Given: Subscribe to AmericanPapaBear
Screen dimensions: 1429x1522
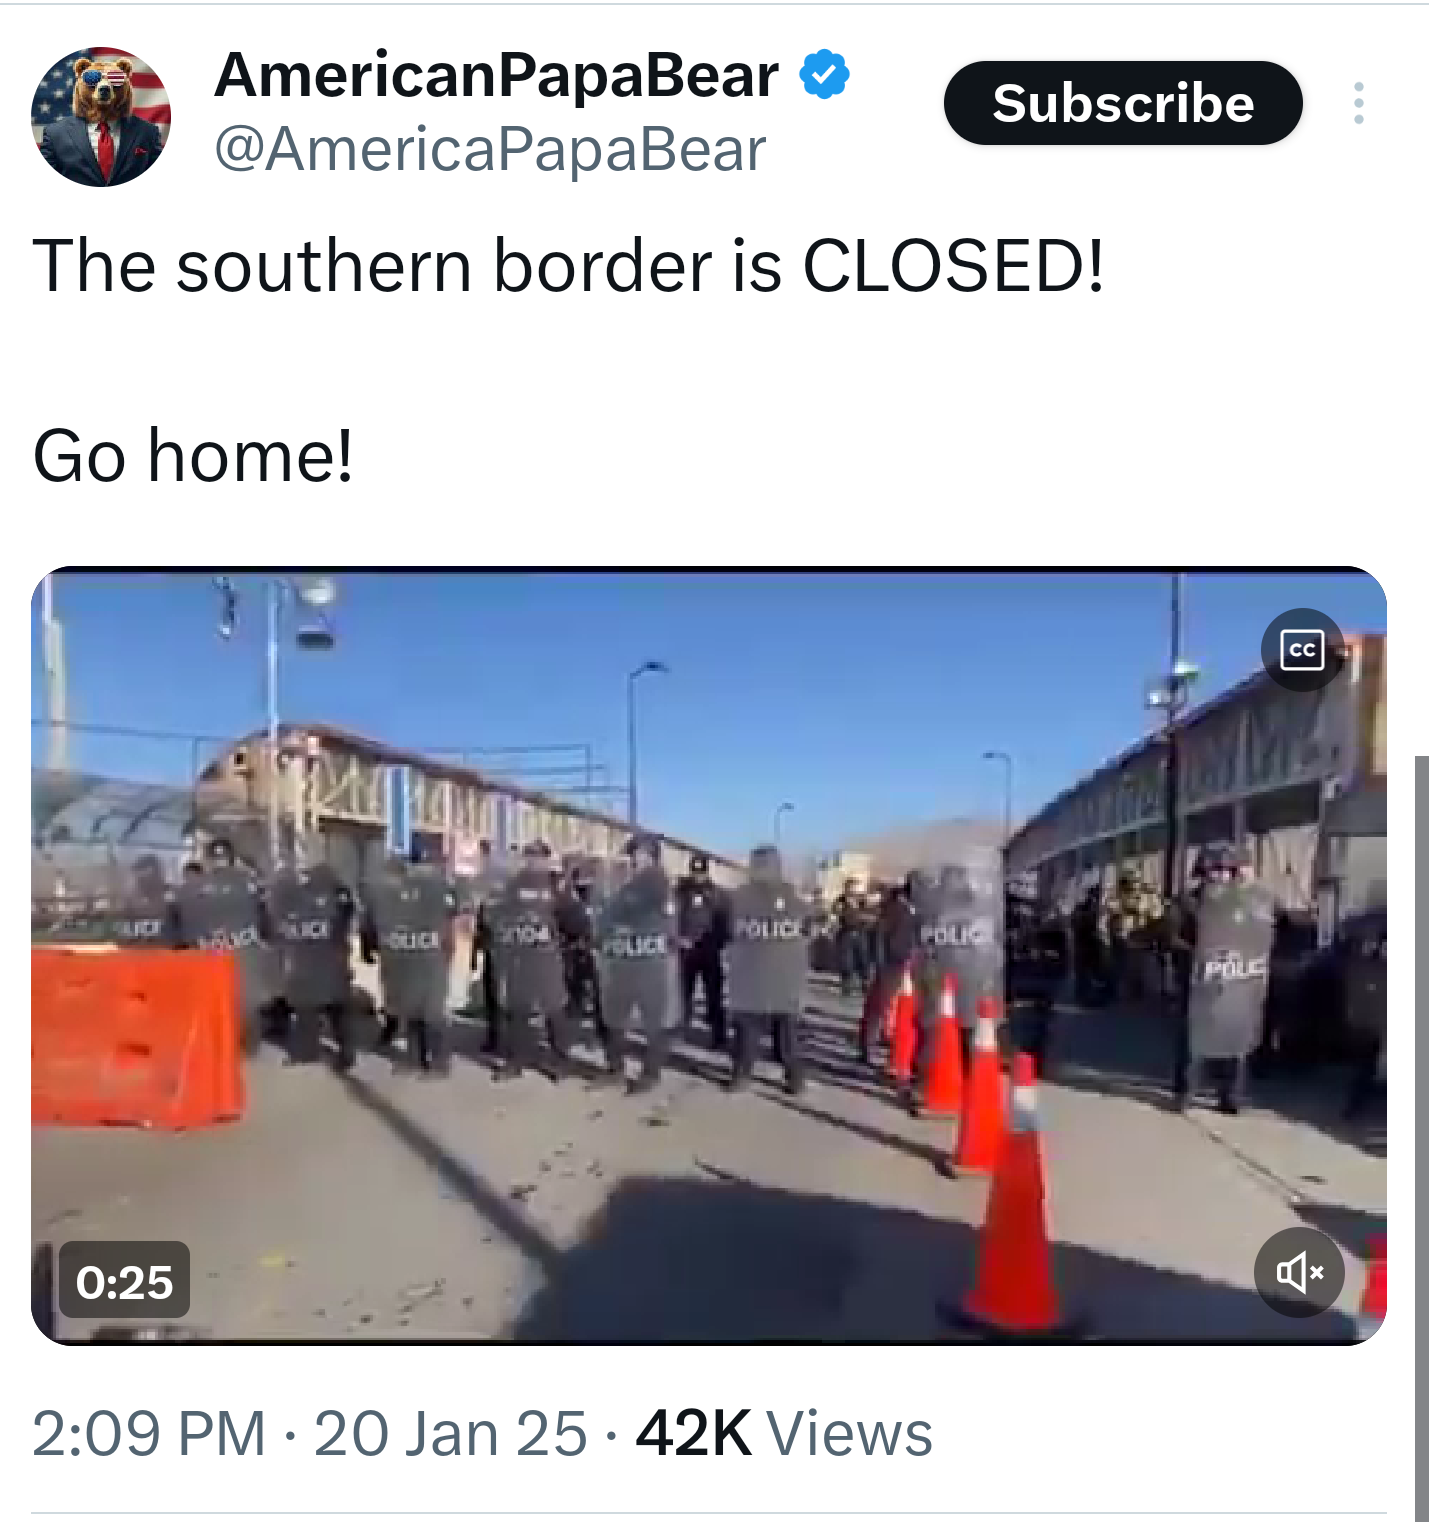Looking at the screenshot, I should coord(1123,103).
